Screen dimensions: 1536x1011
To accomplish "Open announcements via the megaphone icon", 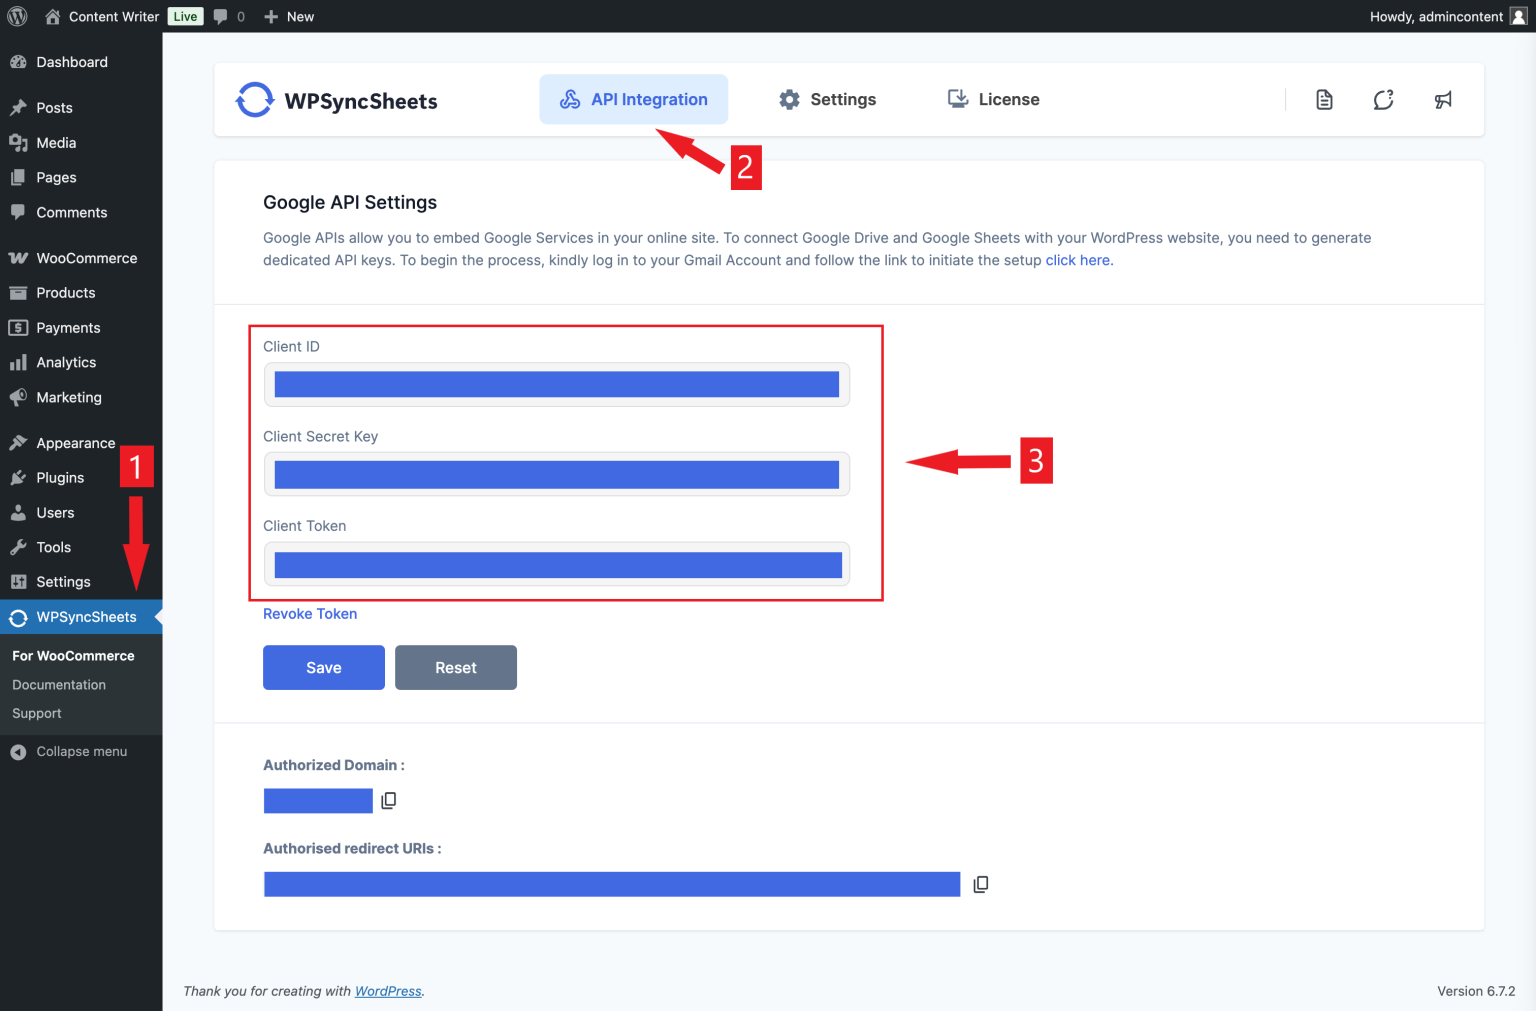I will click(1443, 99).
